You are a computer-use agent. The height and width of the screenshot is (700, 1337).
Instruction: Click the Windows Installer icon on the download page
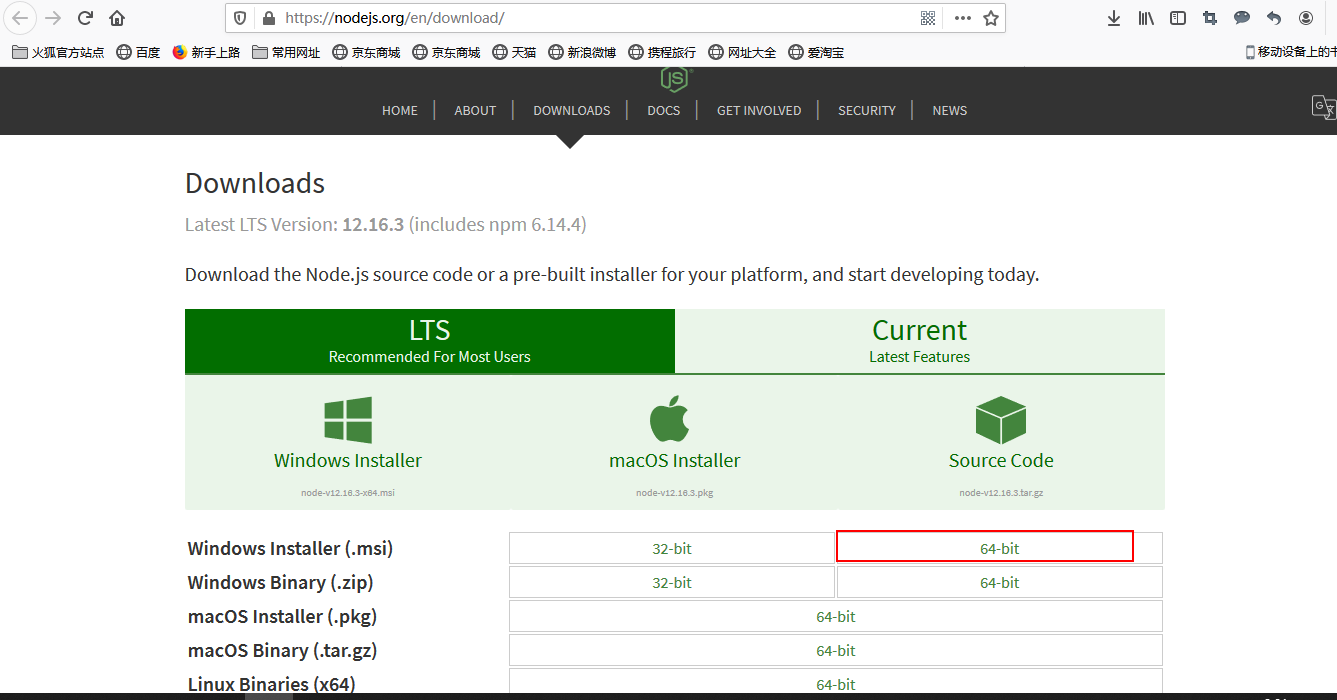(347, 418)
